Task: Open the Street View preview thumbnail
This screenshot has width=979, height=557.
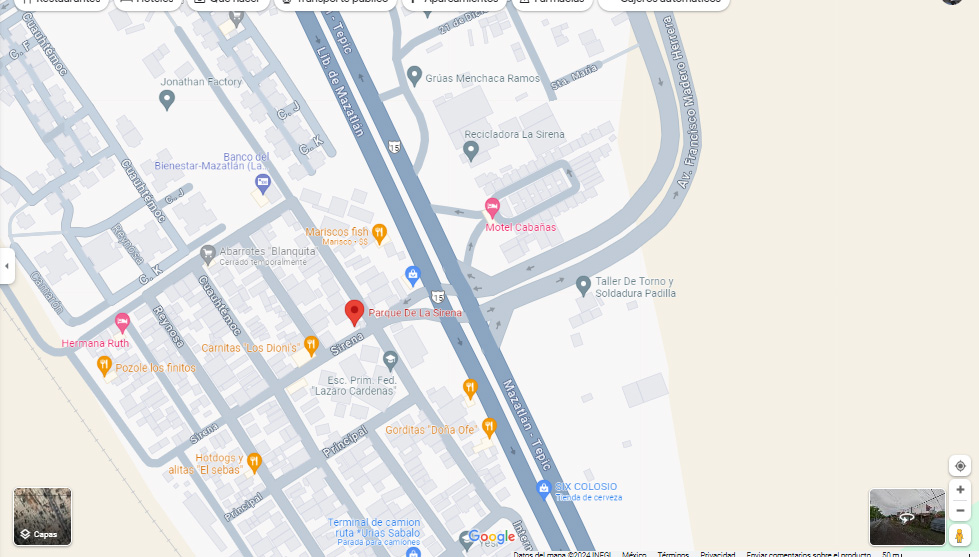Action: pos(907,517)
